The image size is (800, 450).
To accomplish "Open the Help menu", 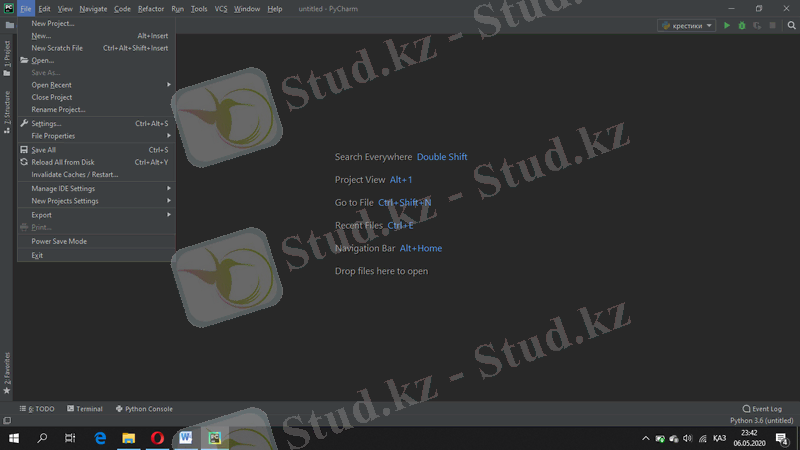I will tap(275, 9).
